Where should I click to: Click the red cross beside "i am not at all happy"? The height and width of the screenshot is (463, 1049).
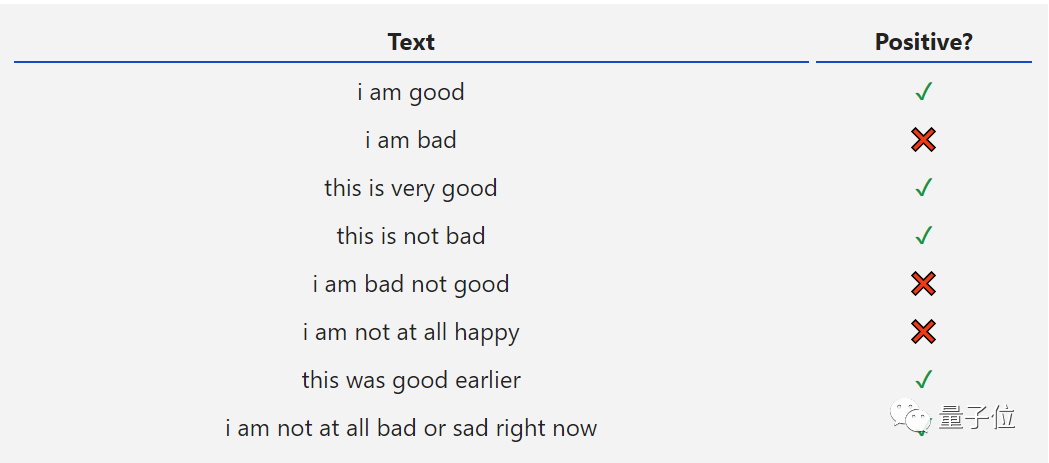pos(923,332)
